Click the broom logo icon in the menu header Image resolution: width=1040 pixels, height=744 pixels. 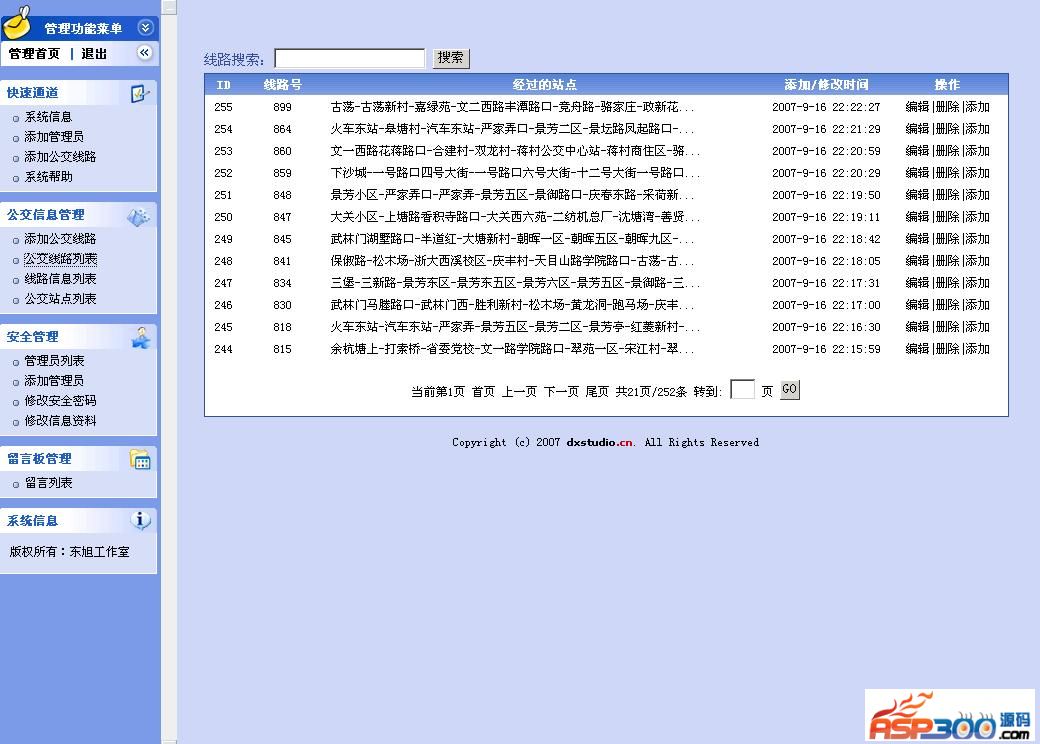(x=17, y=23)
